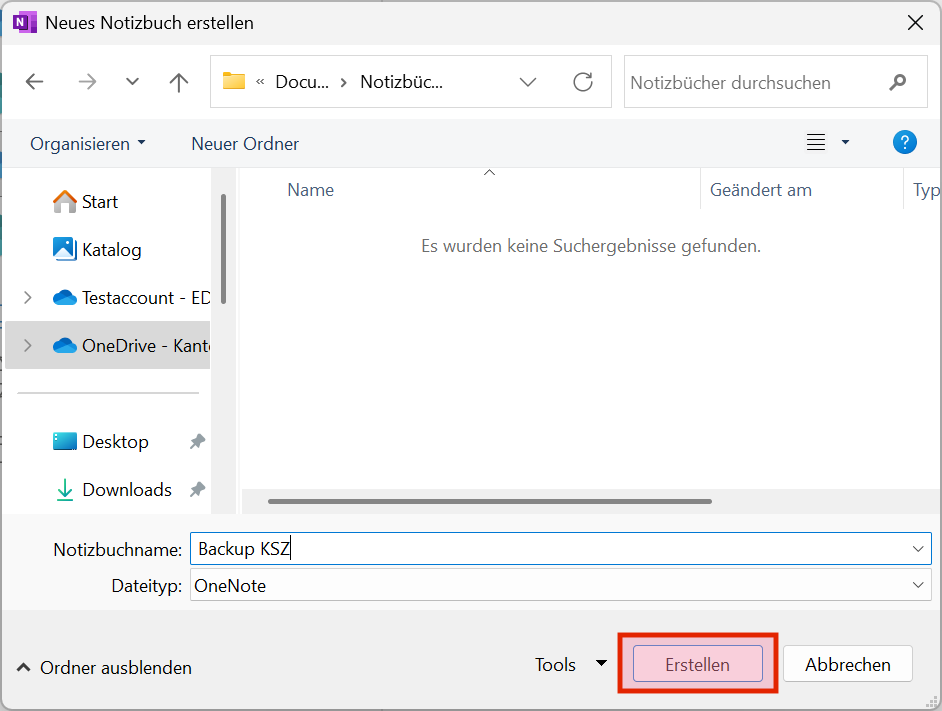The height and width of the screenshot is (711, 942).
Task: Expand the address bar history dropdown
Action: pyautogui.click(x=527, y=82)
